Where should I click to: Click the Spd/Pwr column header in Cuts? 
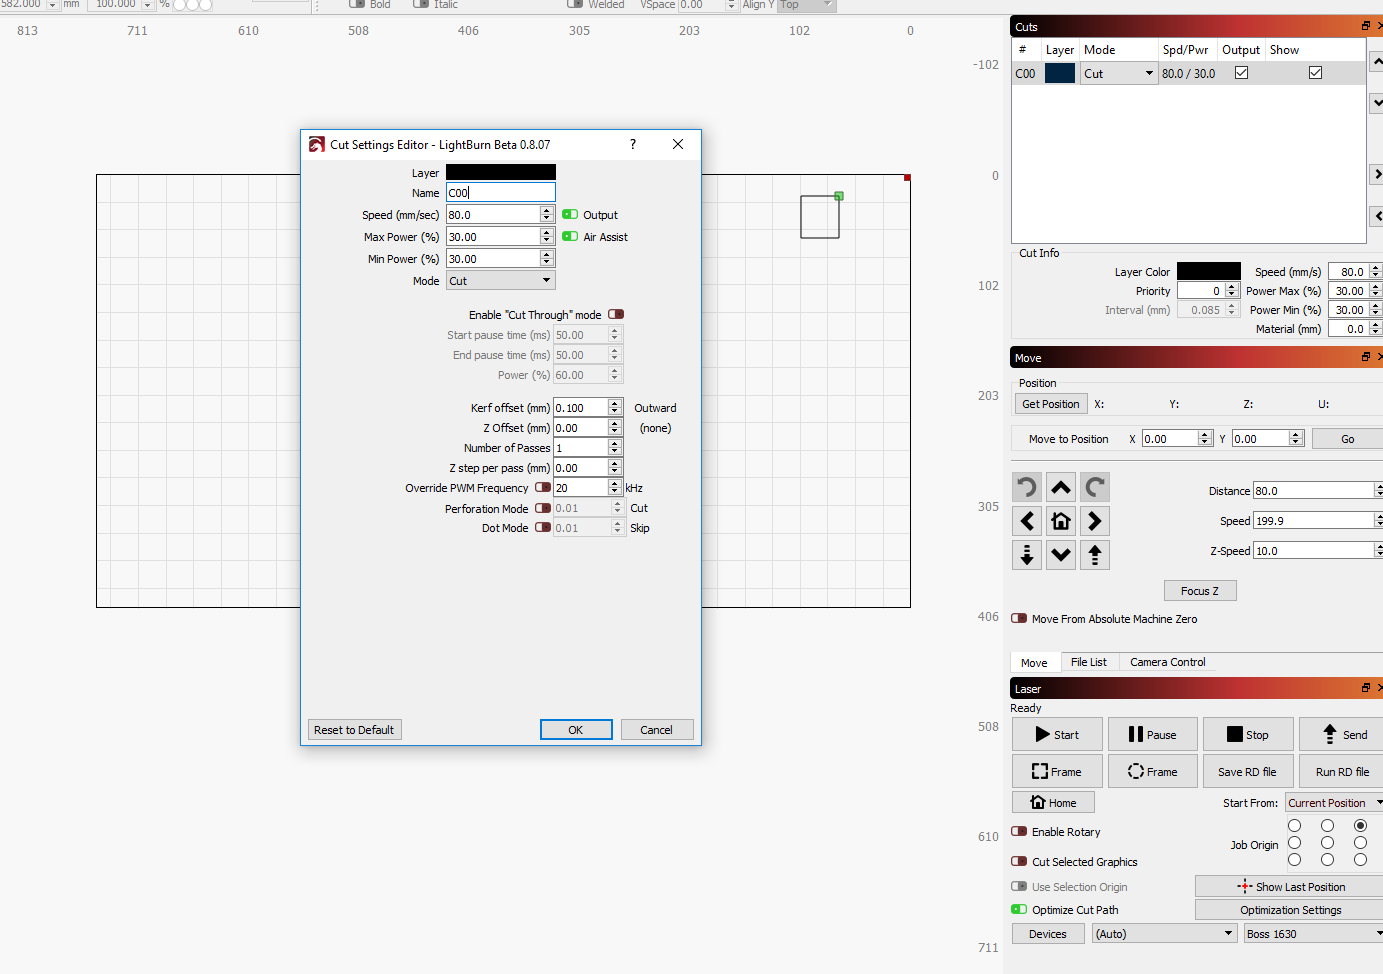coord(1186,50)
